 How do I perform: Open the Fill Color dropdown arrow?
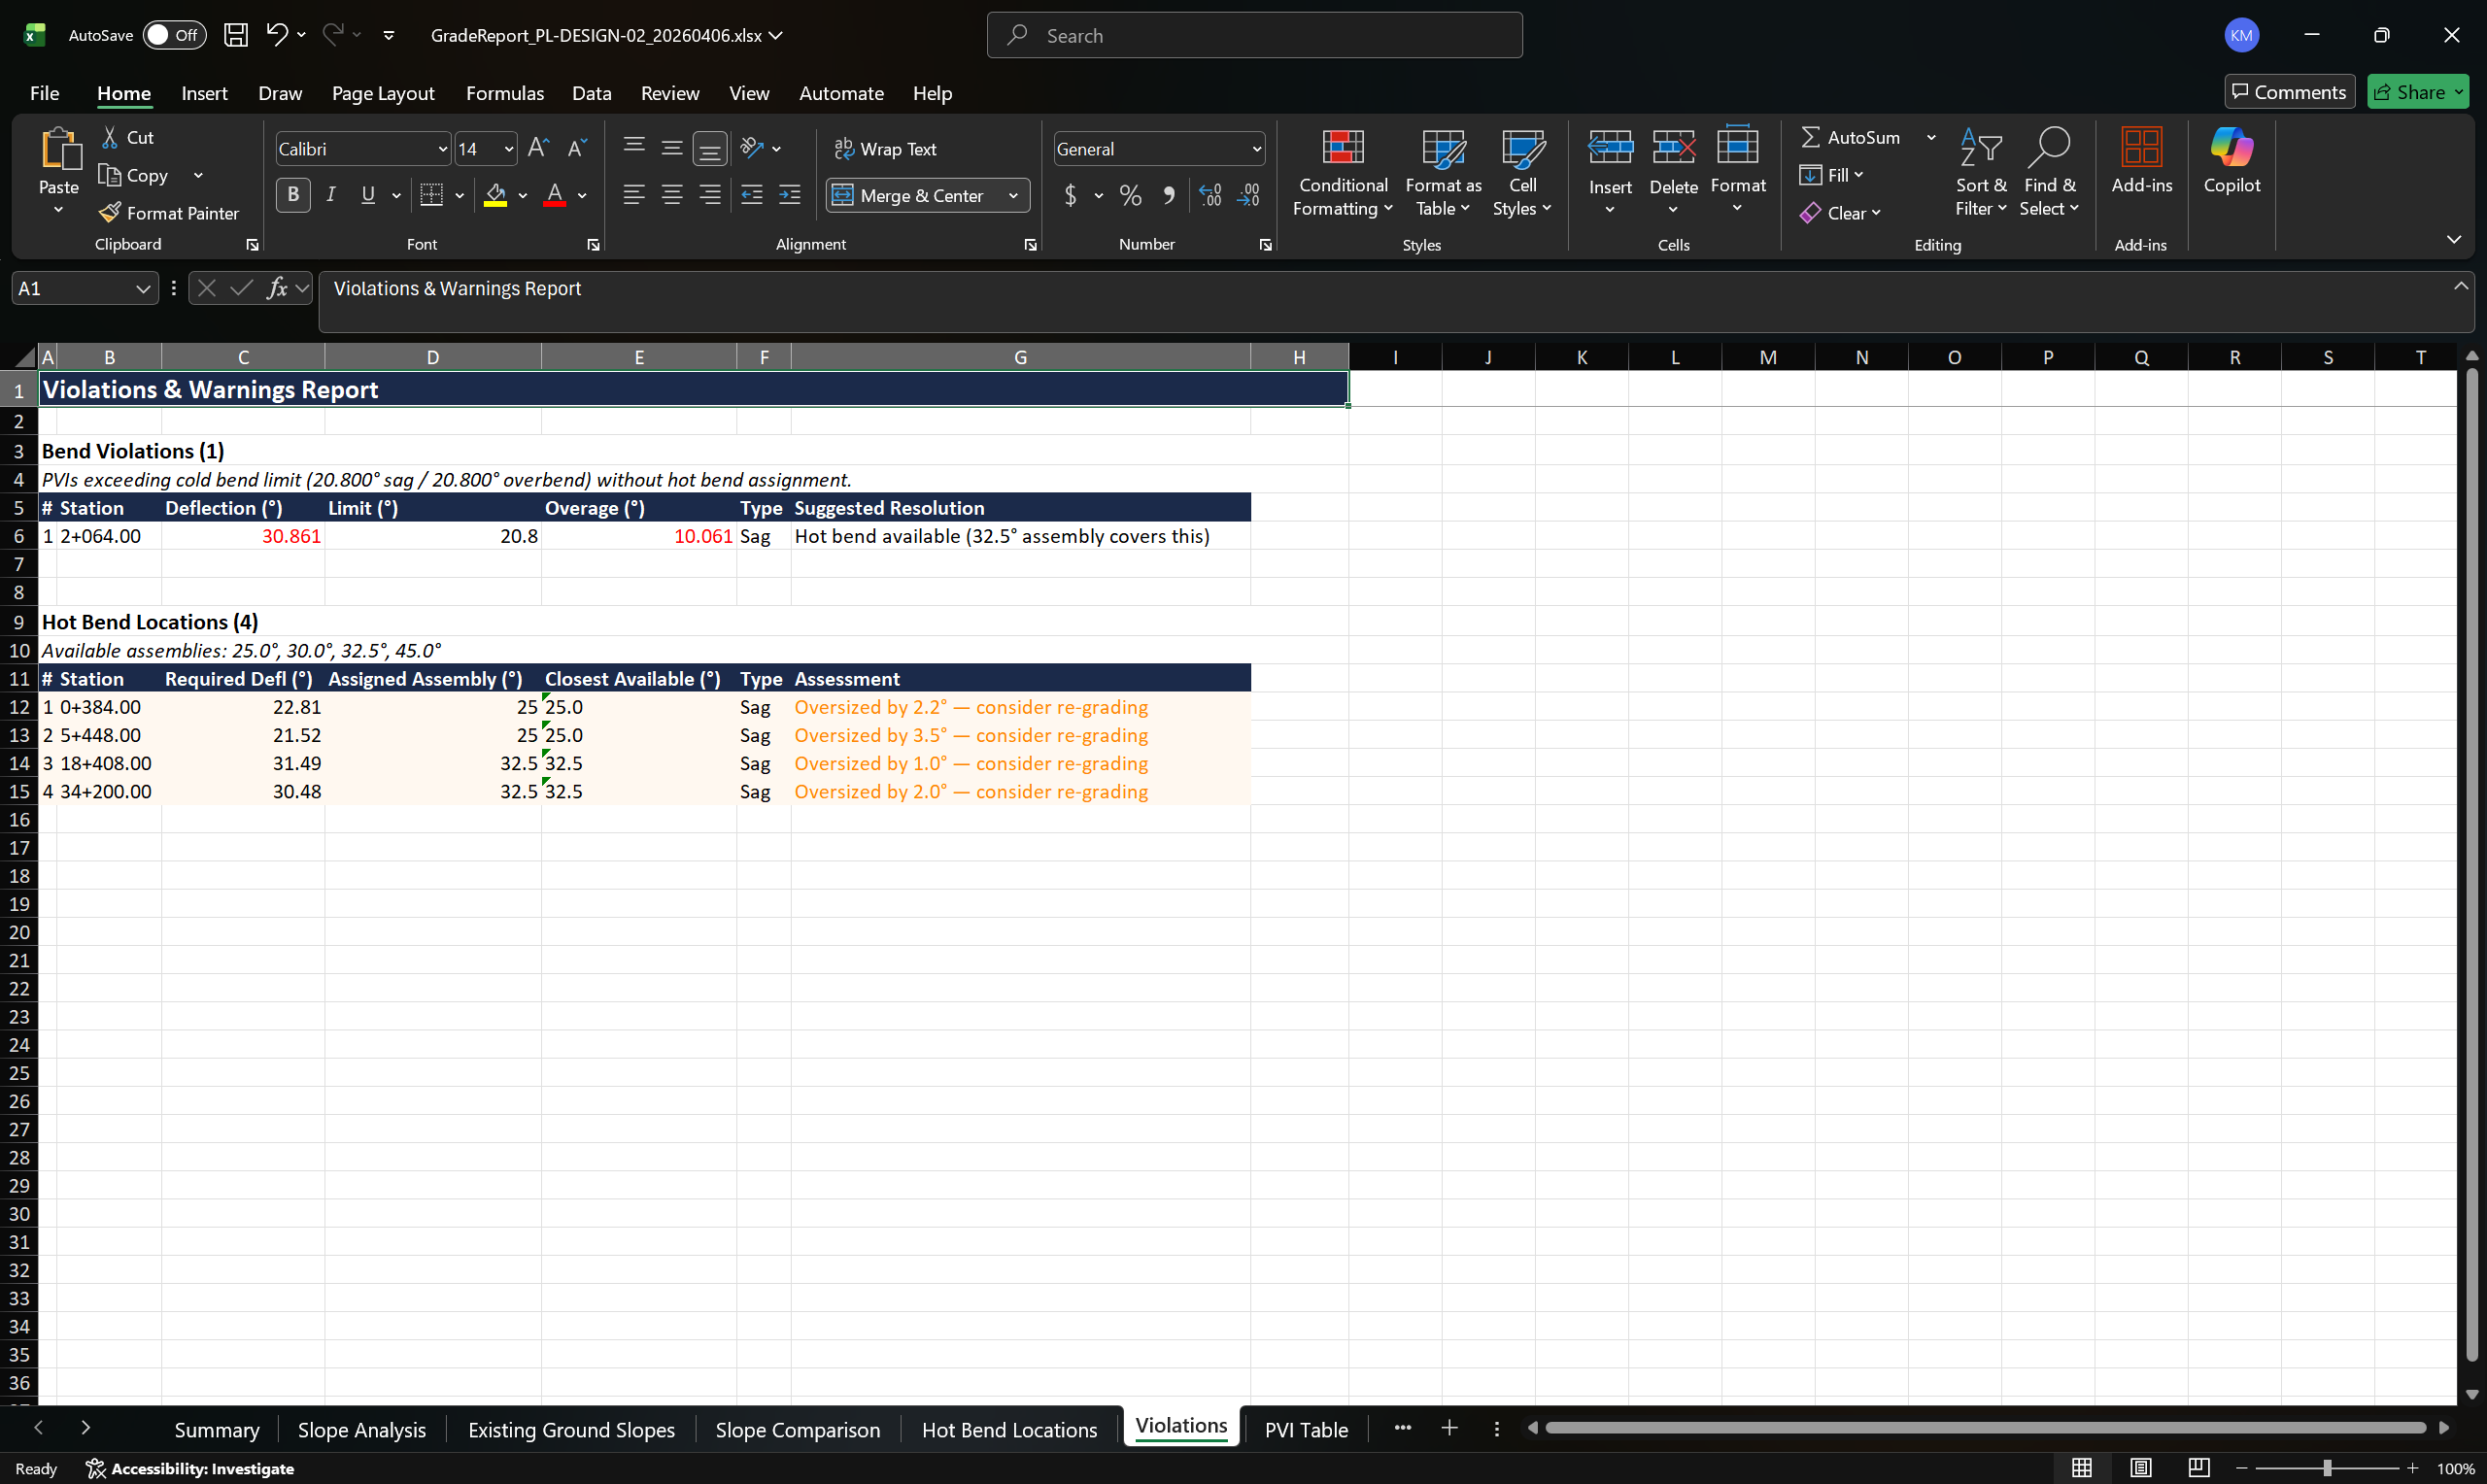click(521, 195)
